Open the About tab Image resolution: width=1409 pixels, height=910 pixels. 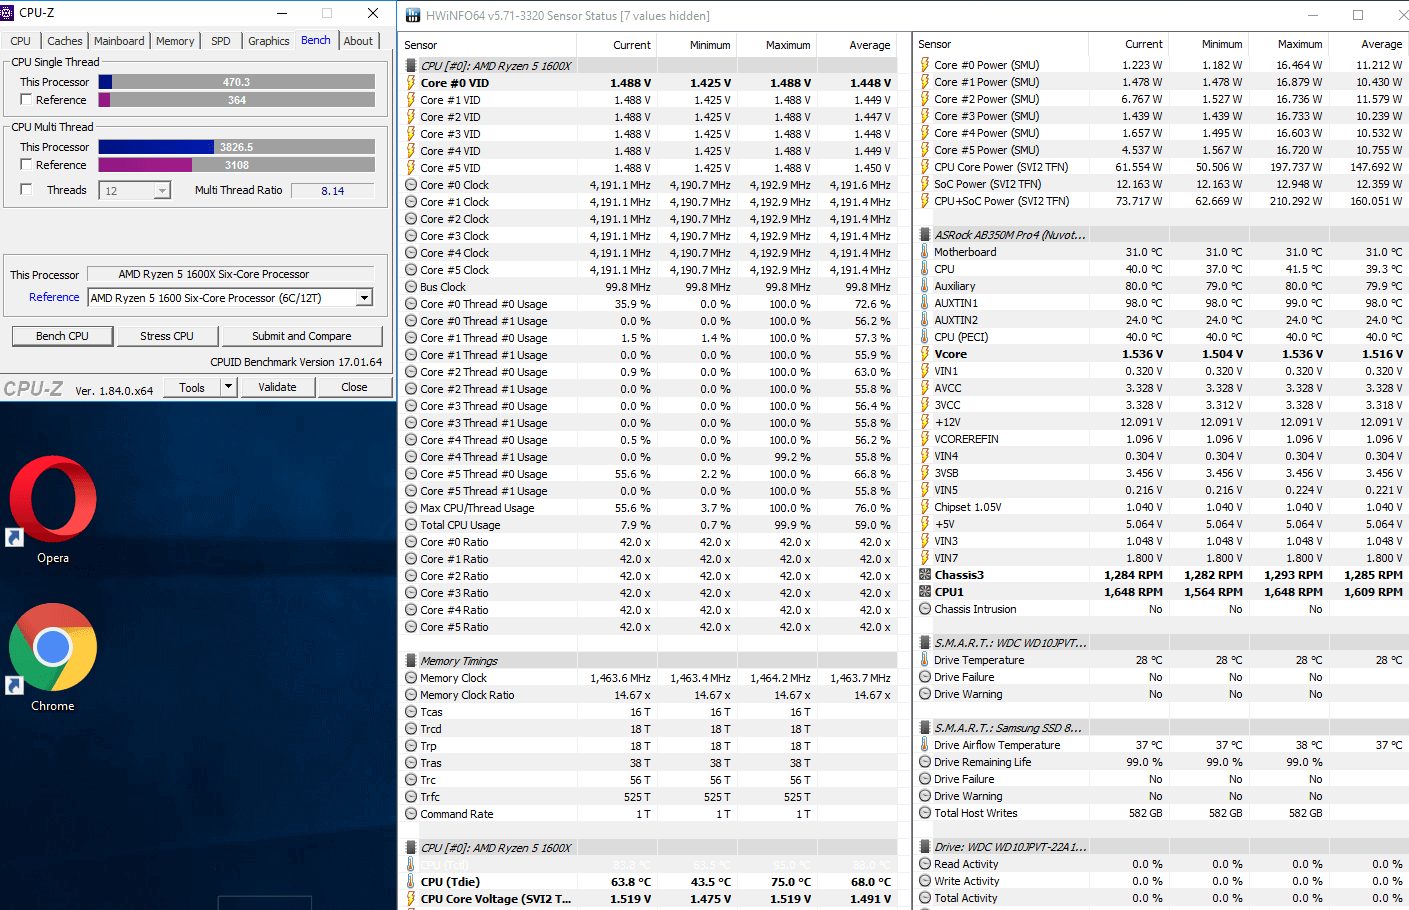tap(358, 41)
